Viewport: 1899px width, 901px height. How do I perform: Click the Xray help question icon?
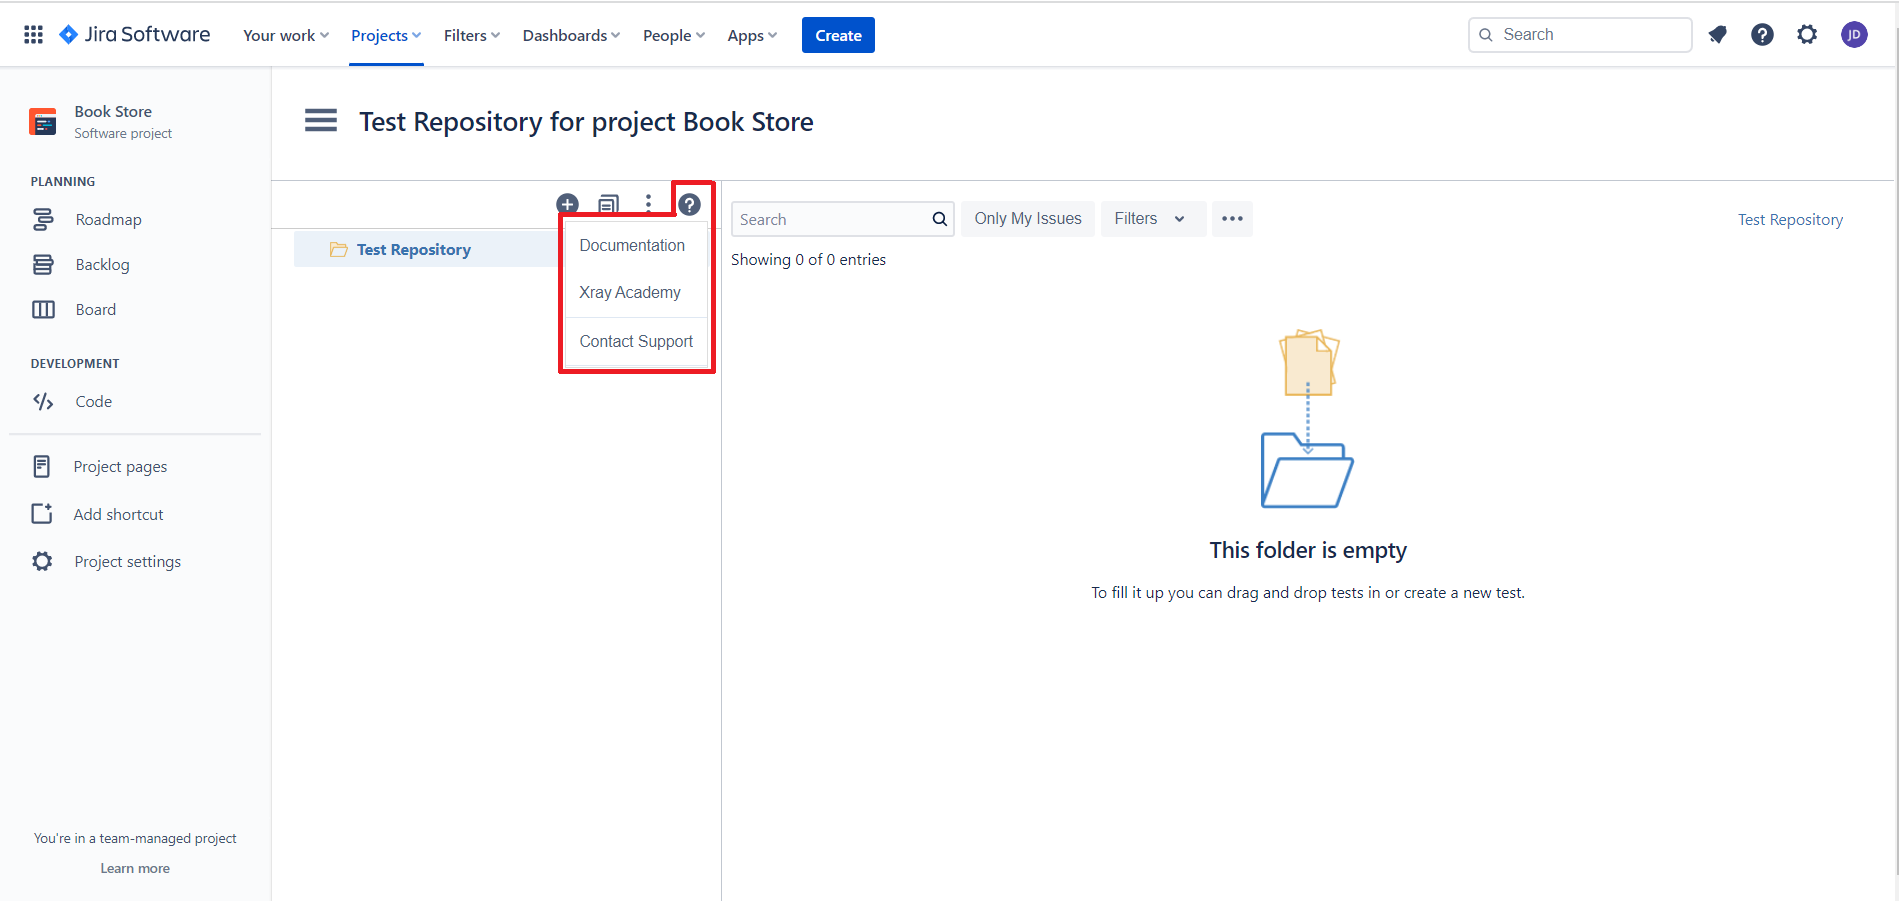[x=689, y=204]
